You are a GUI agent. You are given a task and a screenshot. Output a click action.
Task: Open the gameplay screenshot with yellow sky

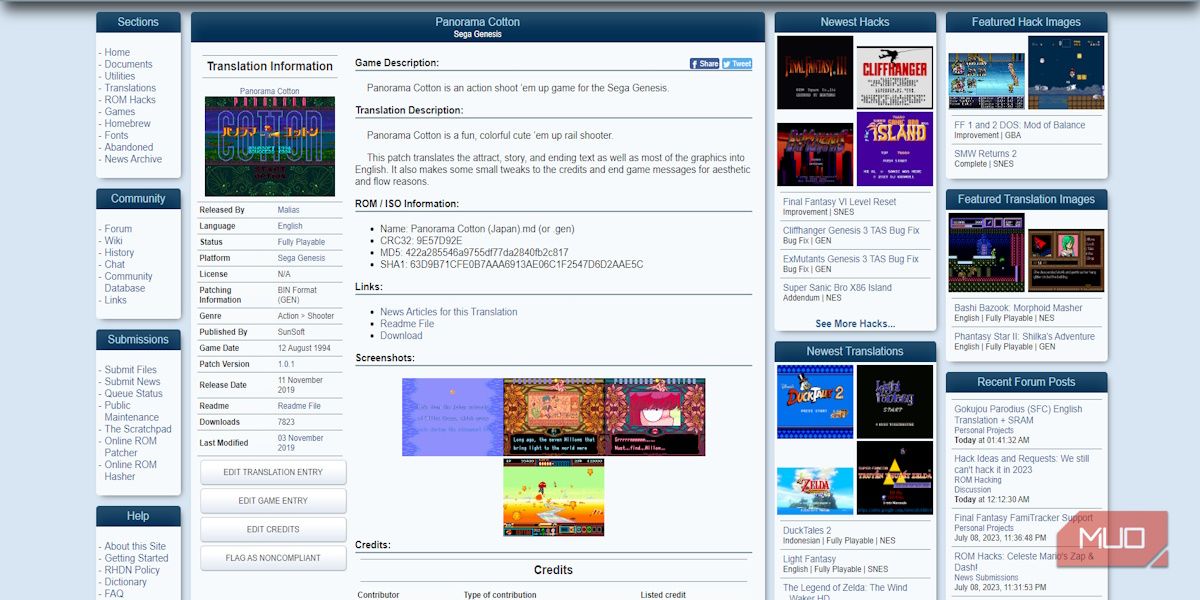point(554,497)
